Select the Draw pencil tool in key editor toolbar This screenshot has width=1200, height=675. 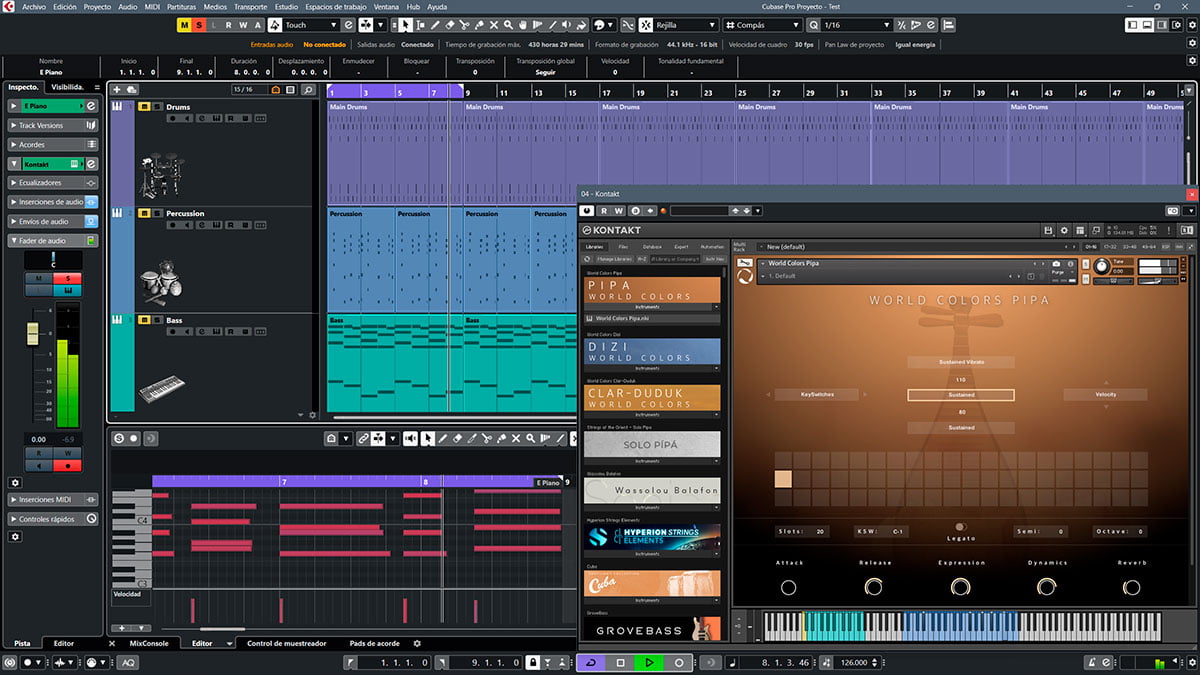442,438
